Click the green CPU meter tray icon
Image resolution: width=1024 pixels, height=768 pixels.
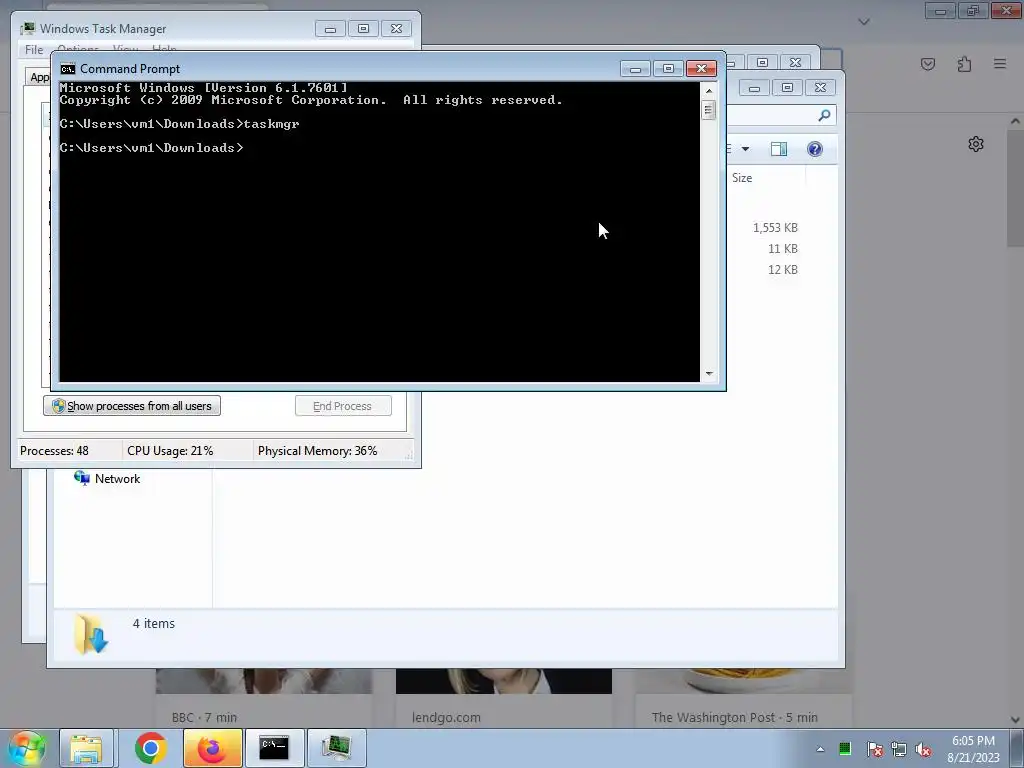[844, 748]
